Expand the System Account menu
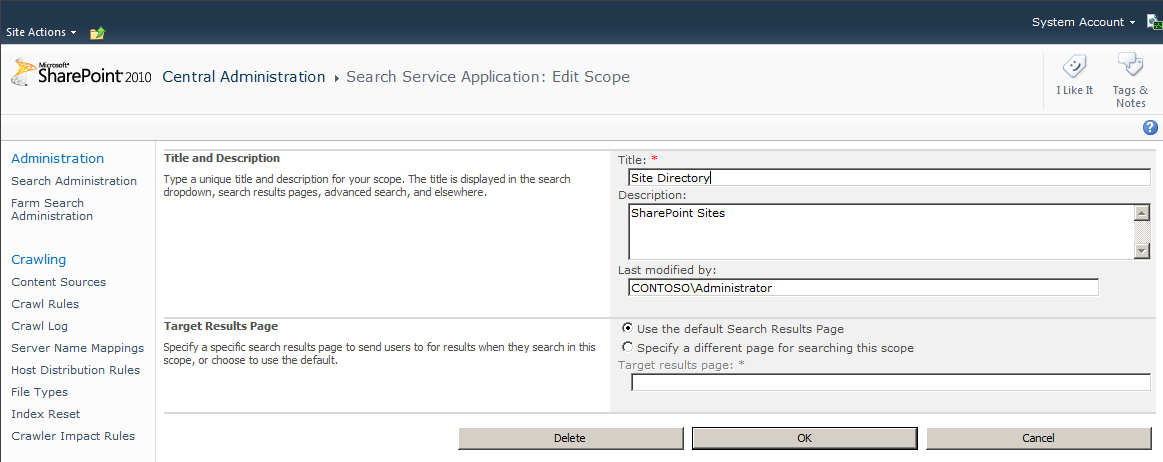This screenshot has height=462, width=1163. click(1083, 22)
